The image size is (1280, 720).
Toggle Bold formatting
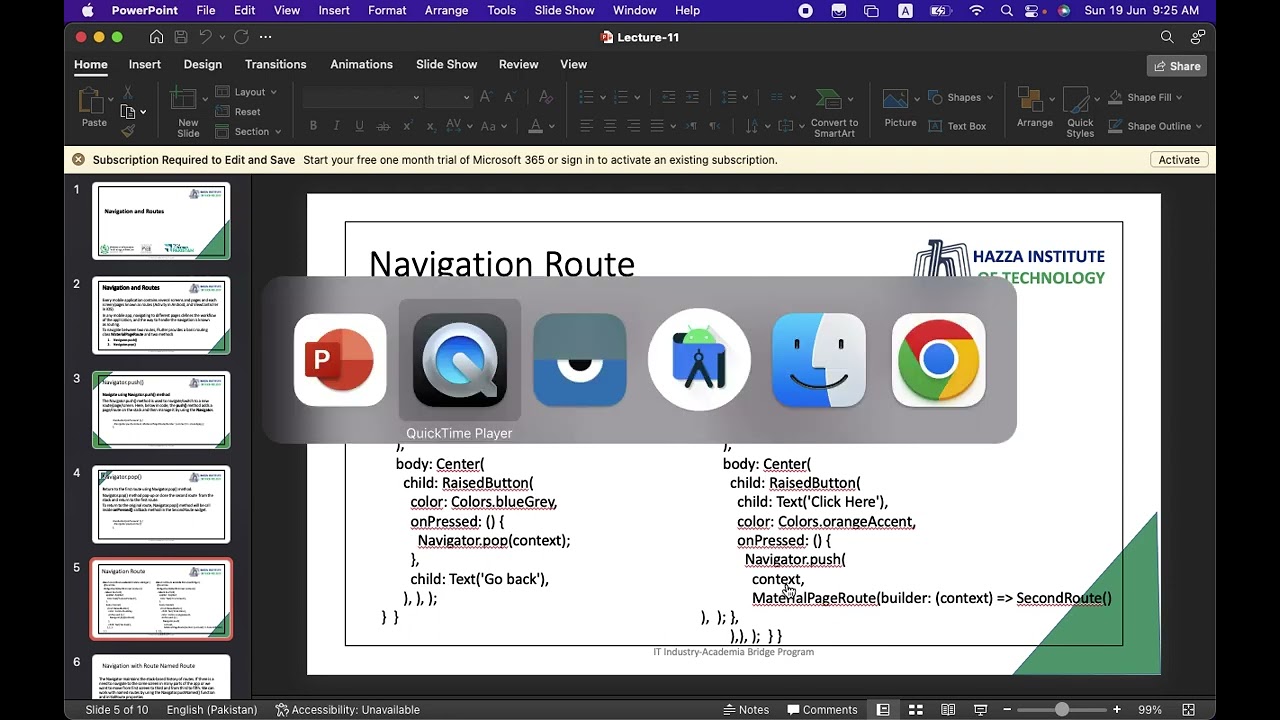313,126
